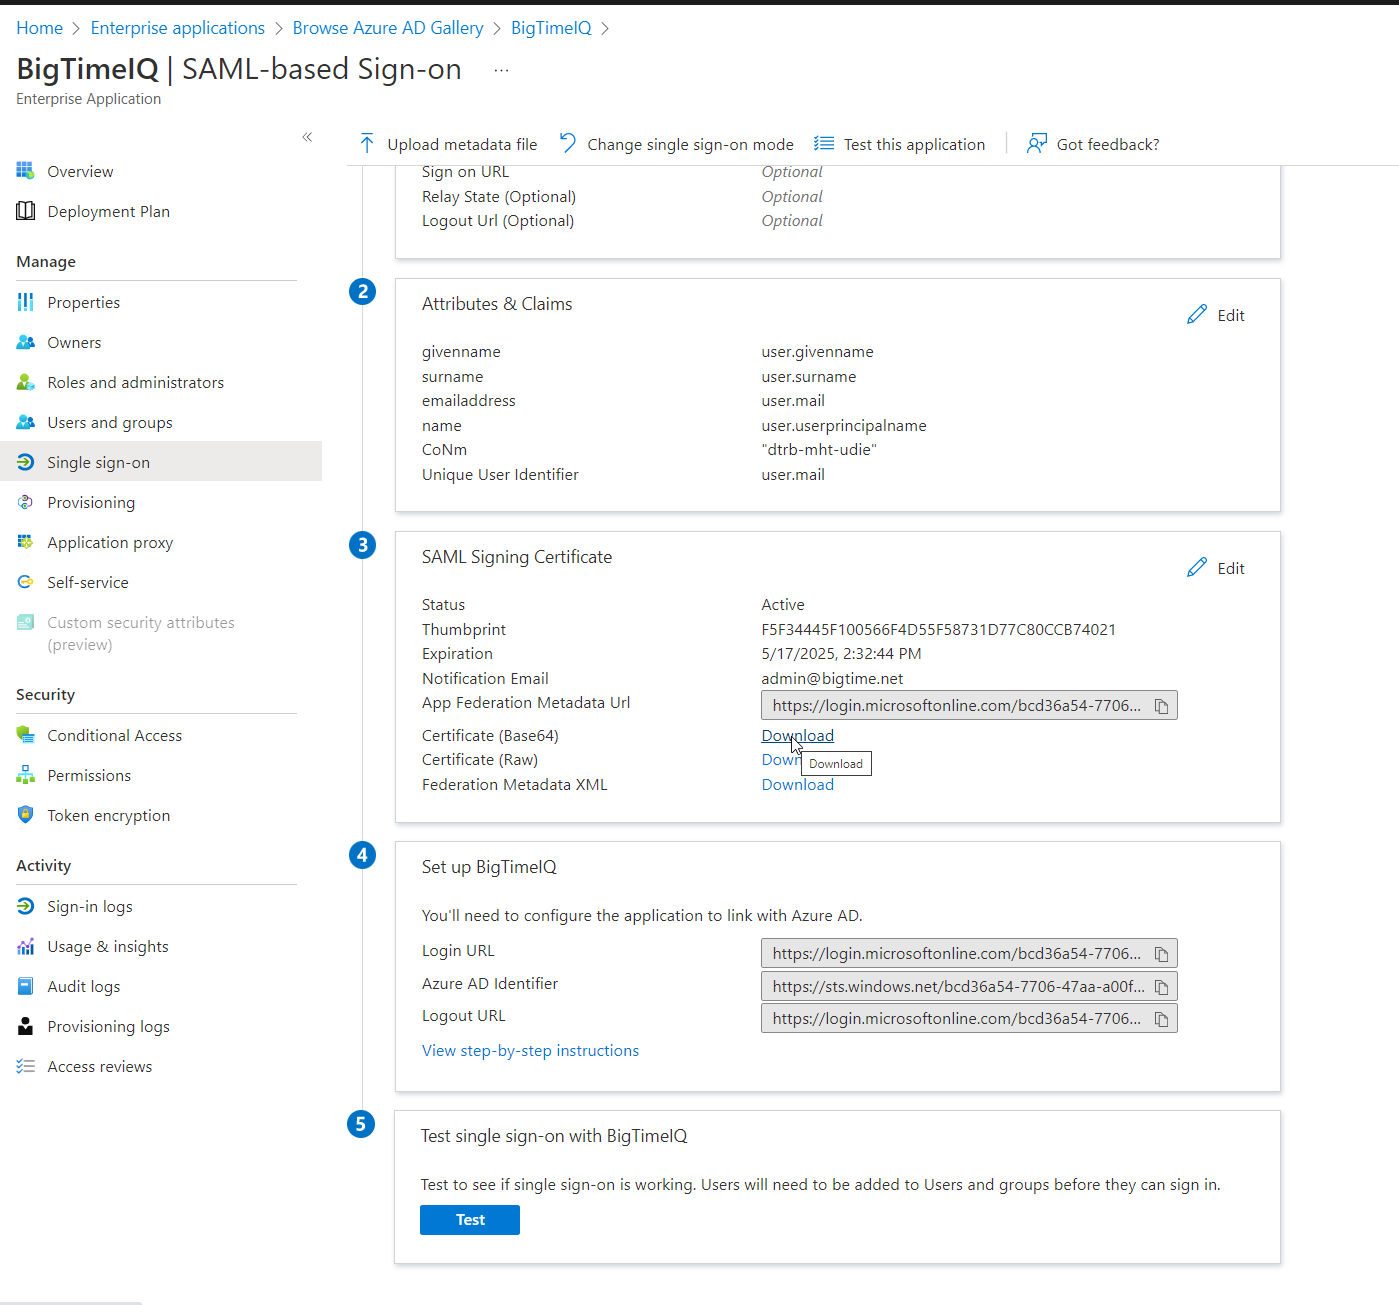
Task: Open the ellipsis menu beside page title
Action: (x=501, y=70)
